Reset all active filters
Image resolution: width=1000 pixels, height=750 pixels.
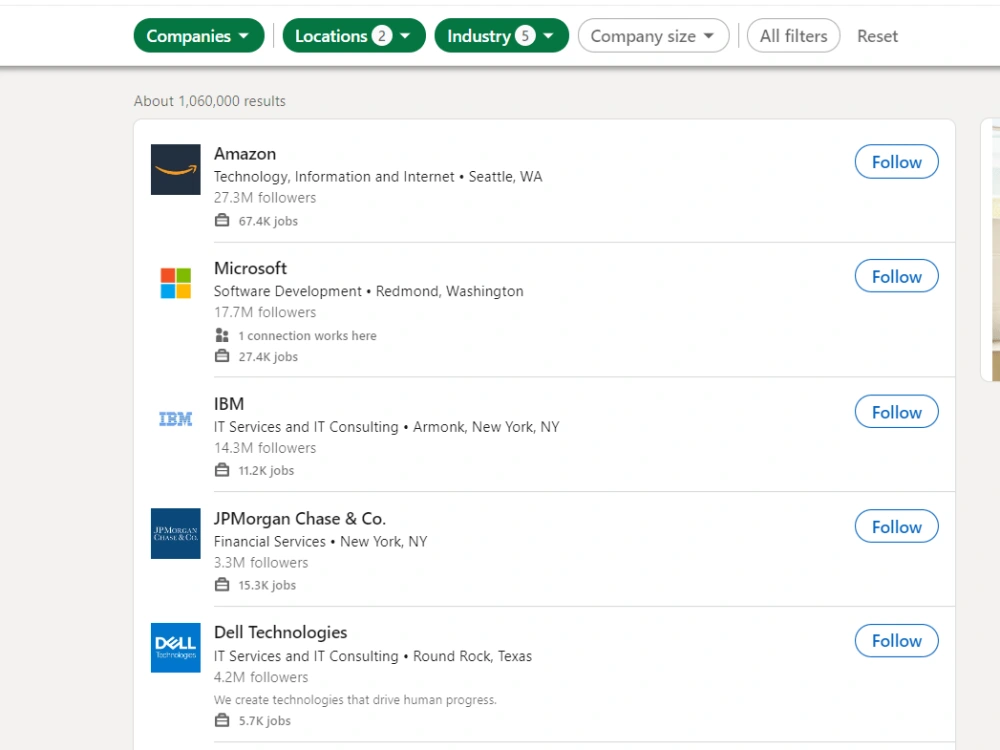877,35
